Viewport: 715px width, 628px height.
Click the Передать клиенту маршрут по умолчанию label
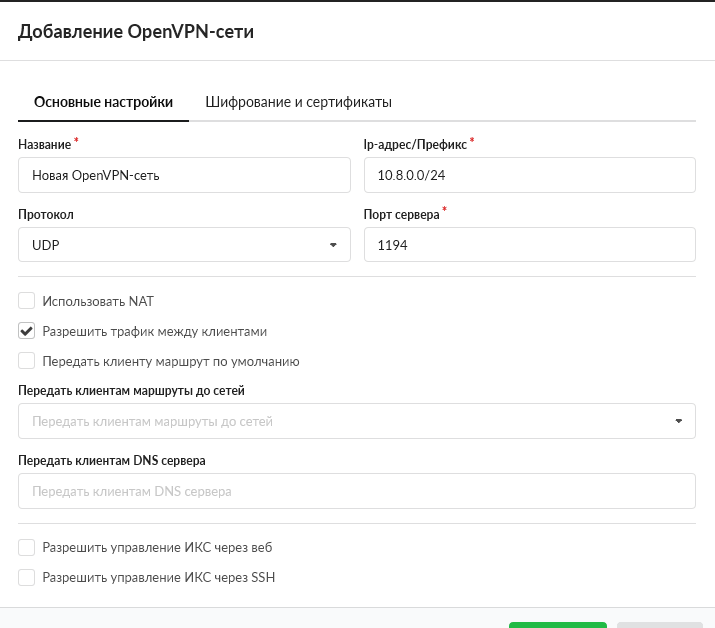coord(171,361)
